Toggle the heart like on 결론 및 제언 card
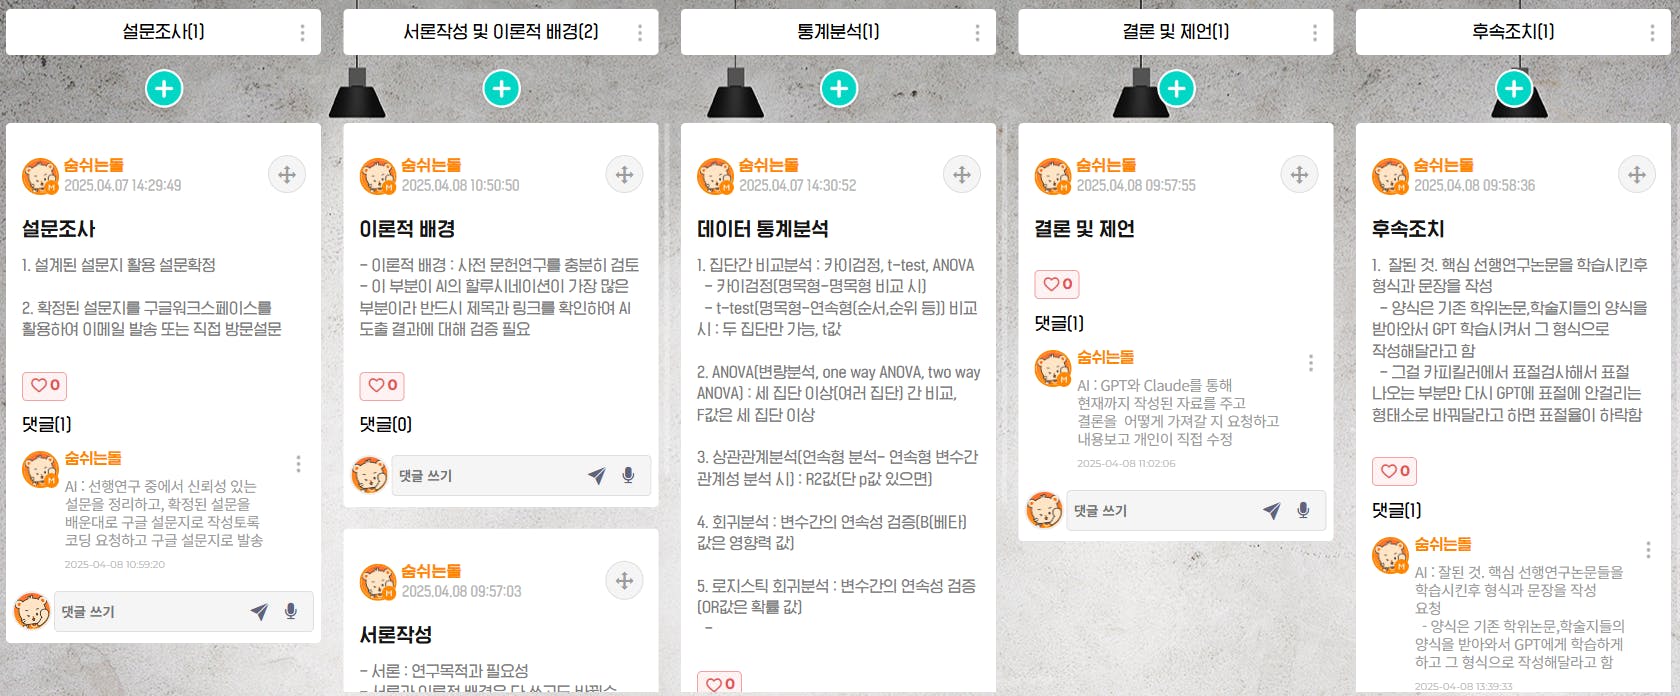Viewport: 1680px width, 696px height. [1057, 285]
